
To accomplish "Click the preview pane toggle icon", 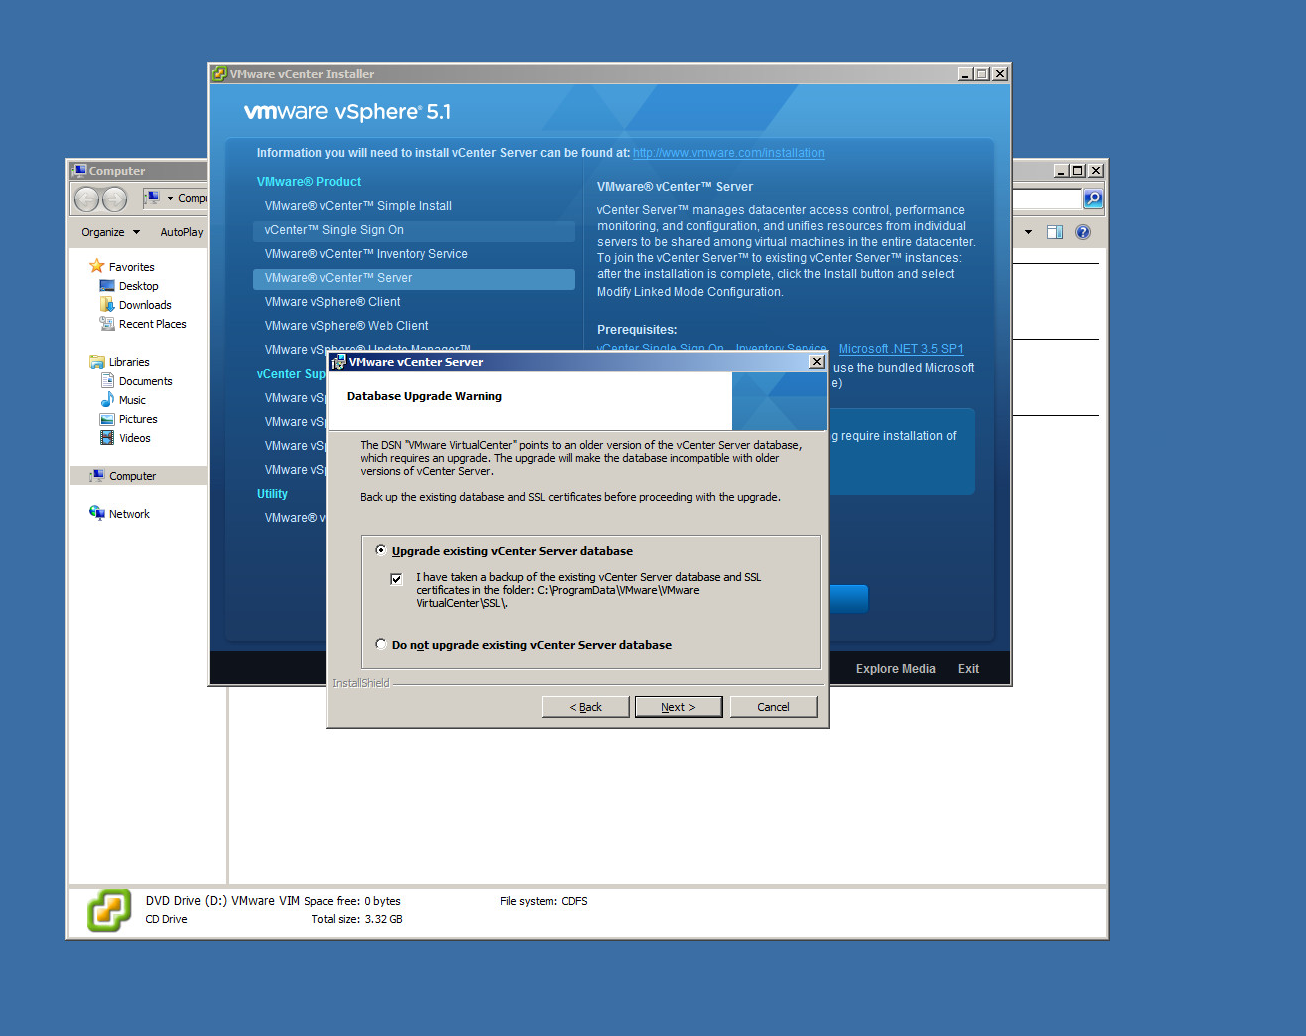I will pyautogui.click(x=1054, y=232).
